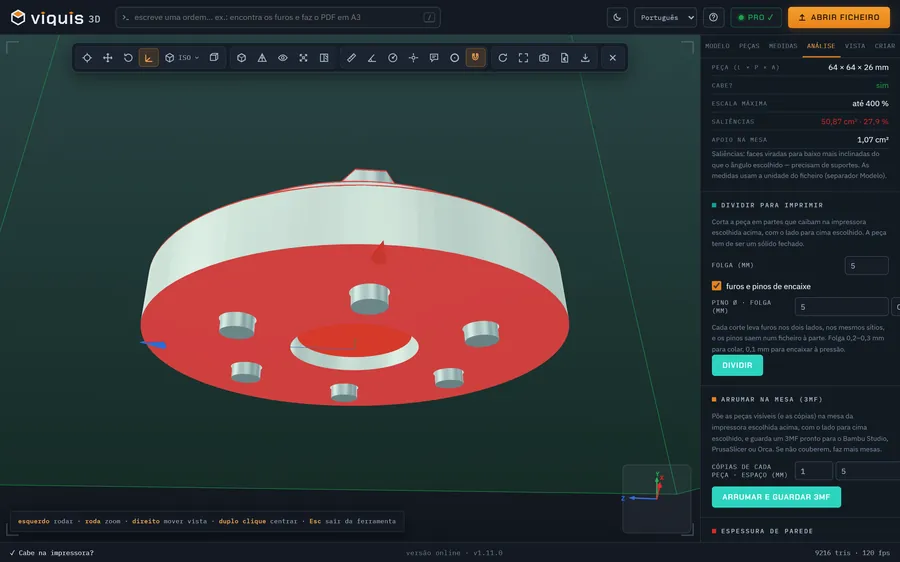Click the espaço (mm) input field
This screenshot has height=562, width=900.
pyautogui.click(x=867, y=471)
